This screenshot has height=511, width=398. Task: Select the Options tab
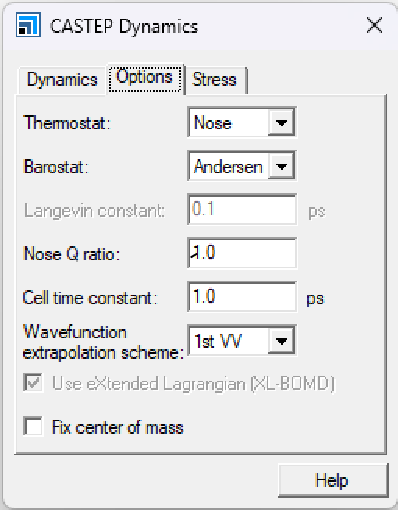145,79
